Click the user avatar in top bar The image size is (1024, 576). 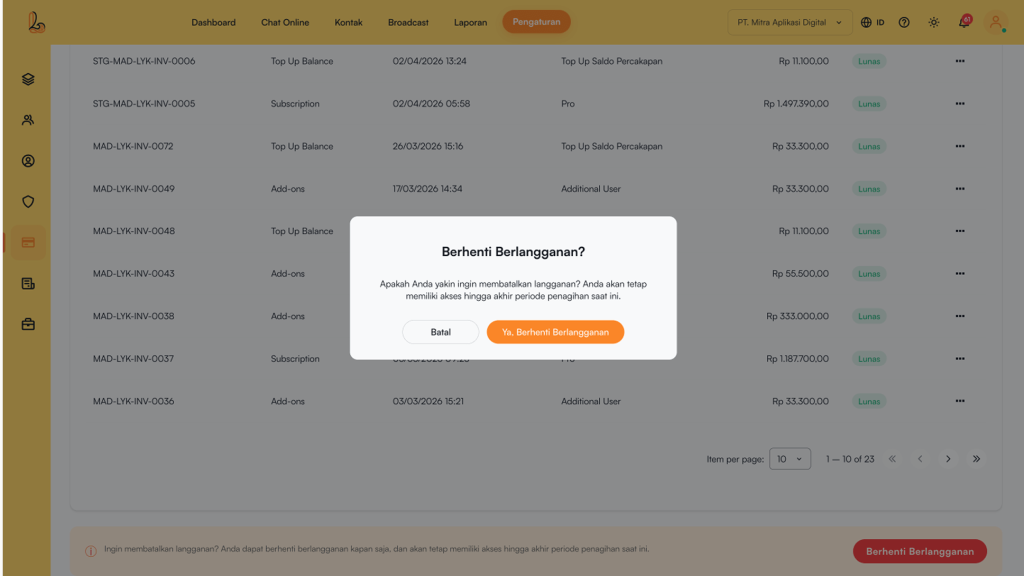point(995,22)
